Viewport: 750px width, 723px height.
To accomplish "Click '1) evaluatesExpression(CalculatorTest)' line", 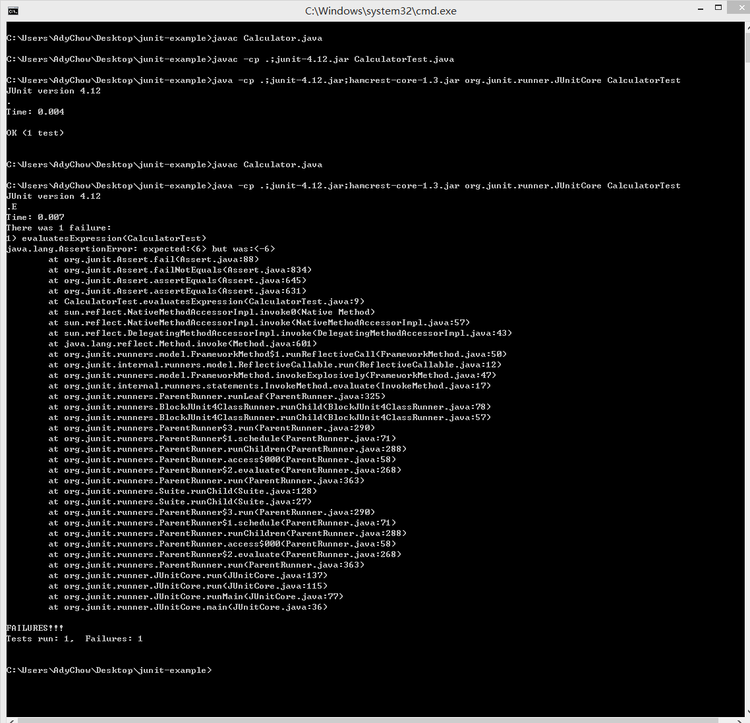I will point(106,238).
